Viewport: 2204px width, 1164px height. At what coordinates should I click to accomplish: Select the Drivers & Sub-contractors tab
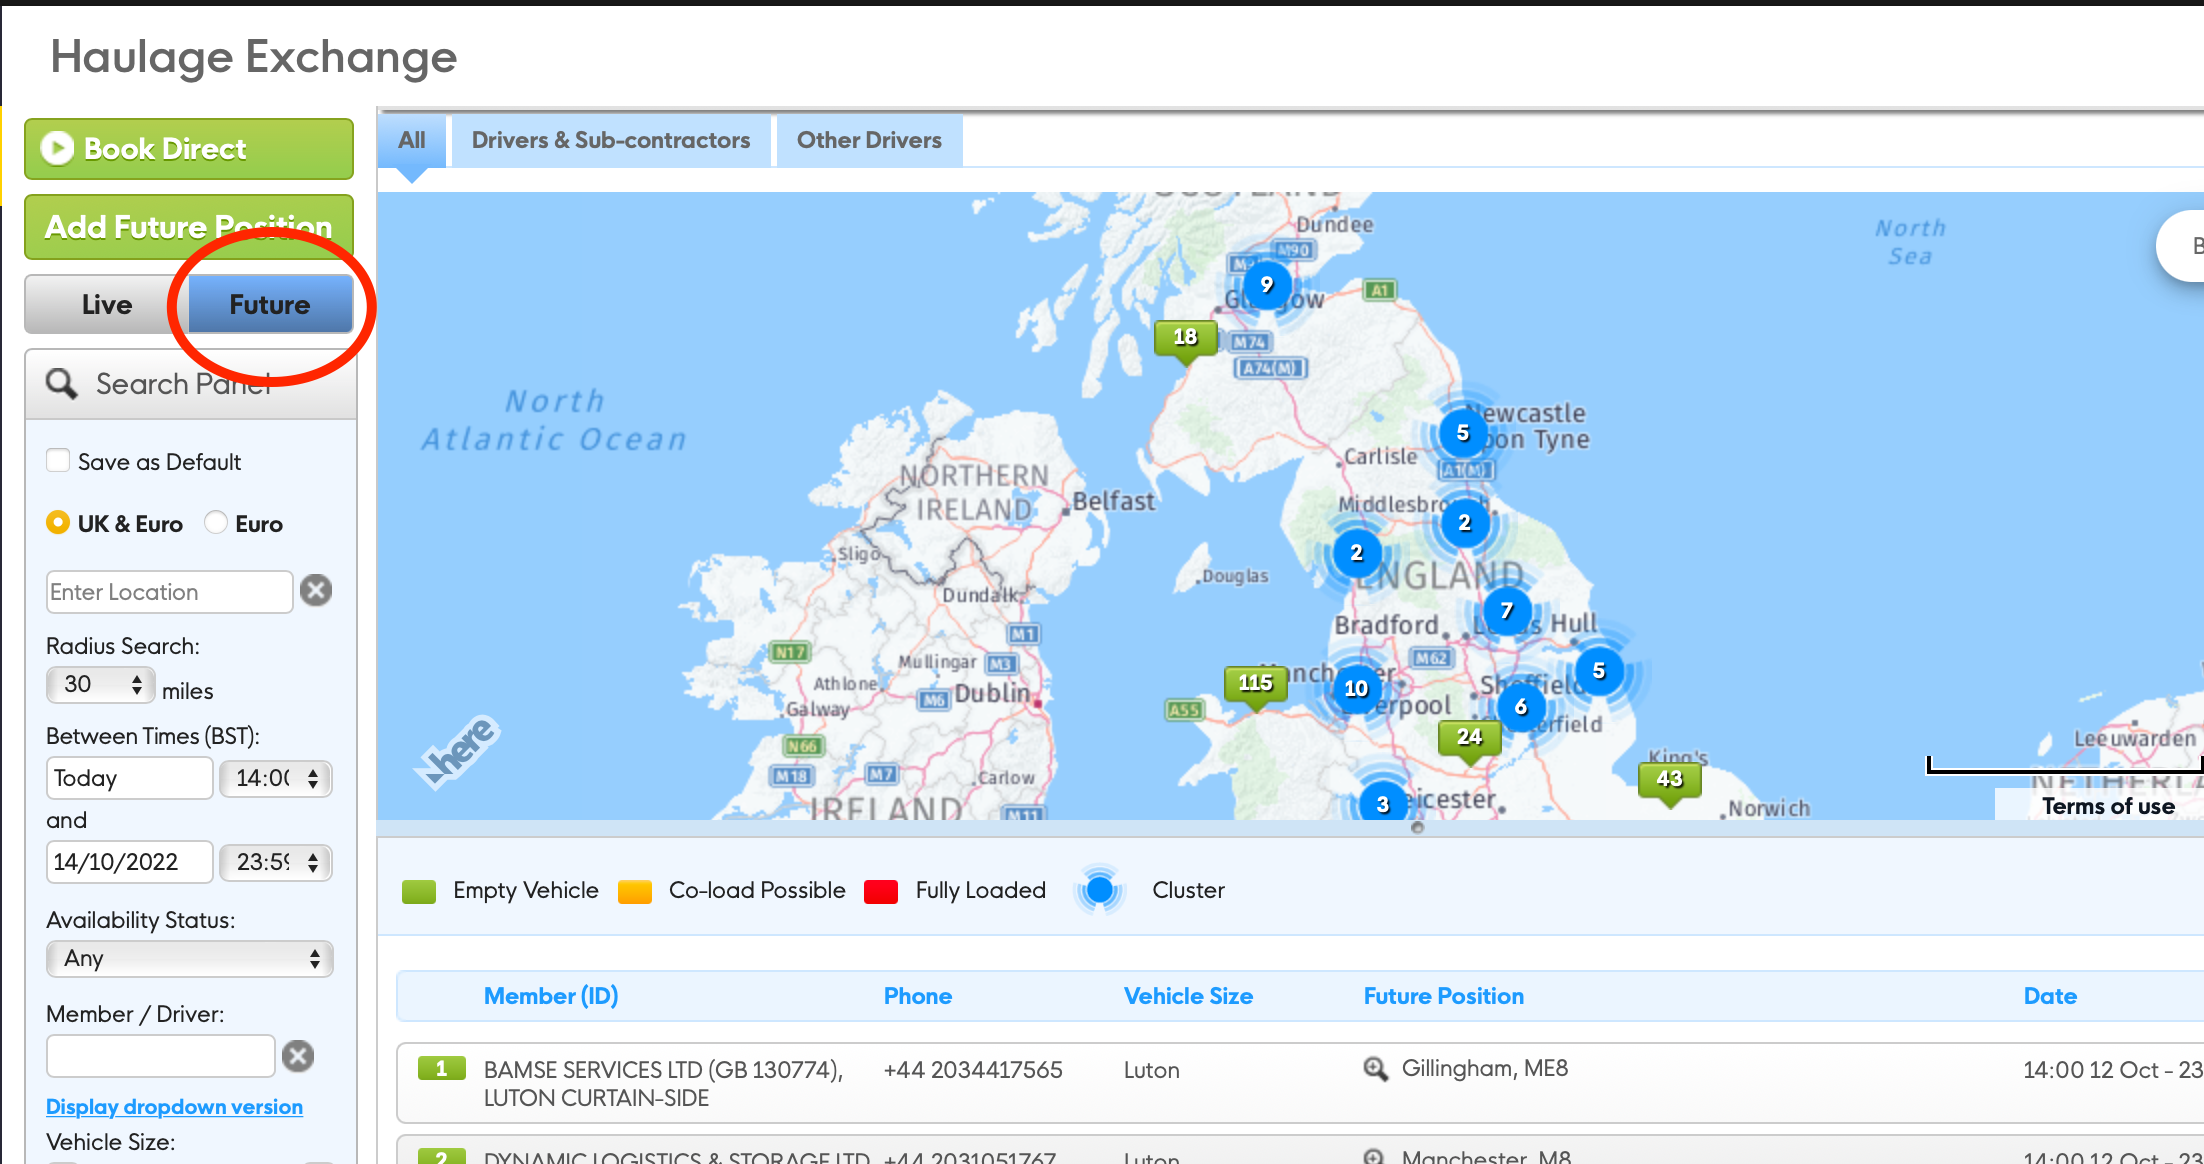(x=611, y=141)
